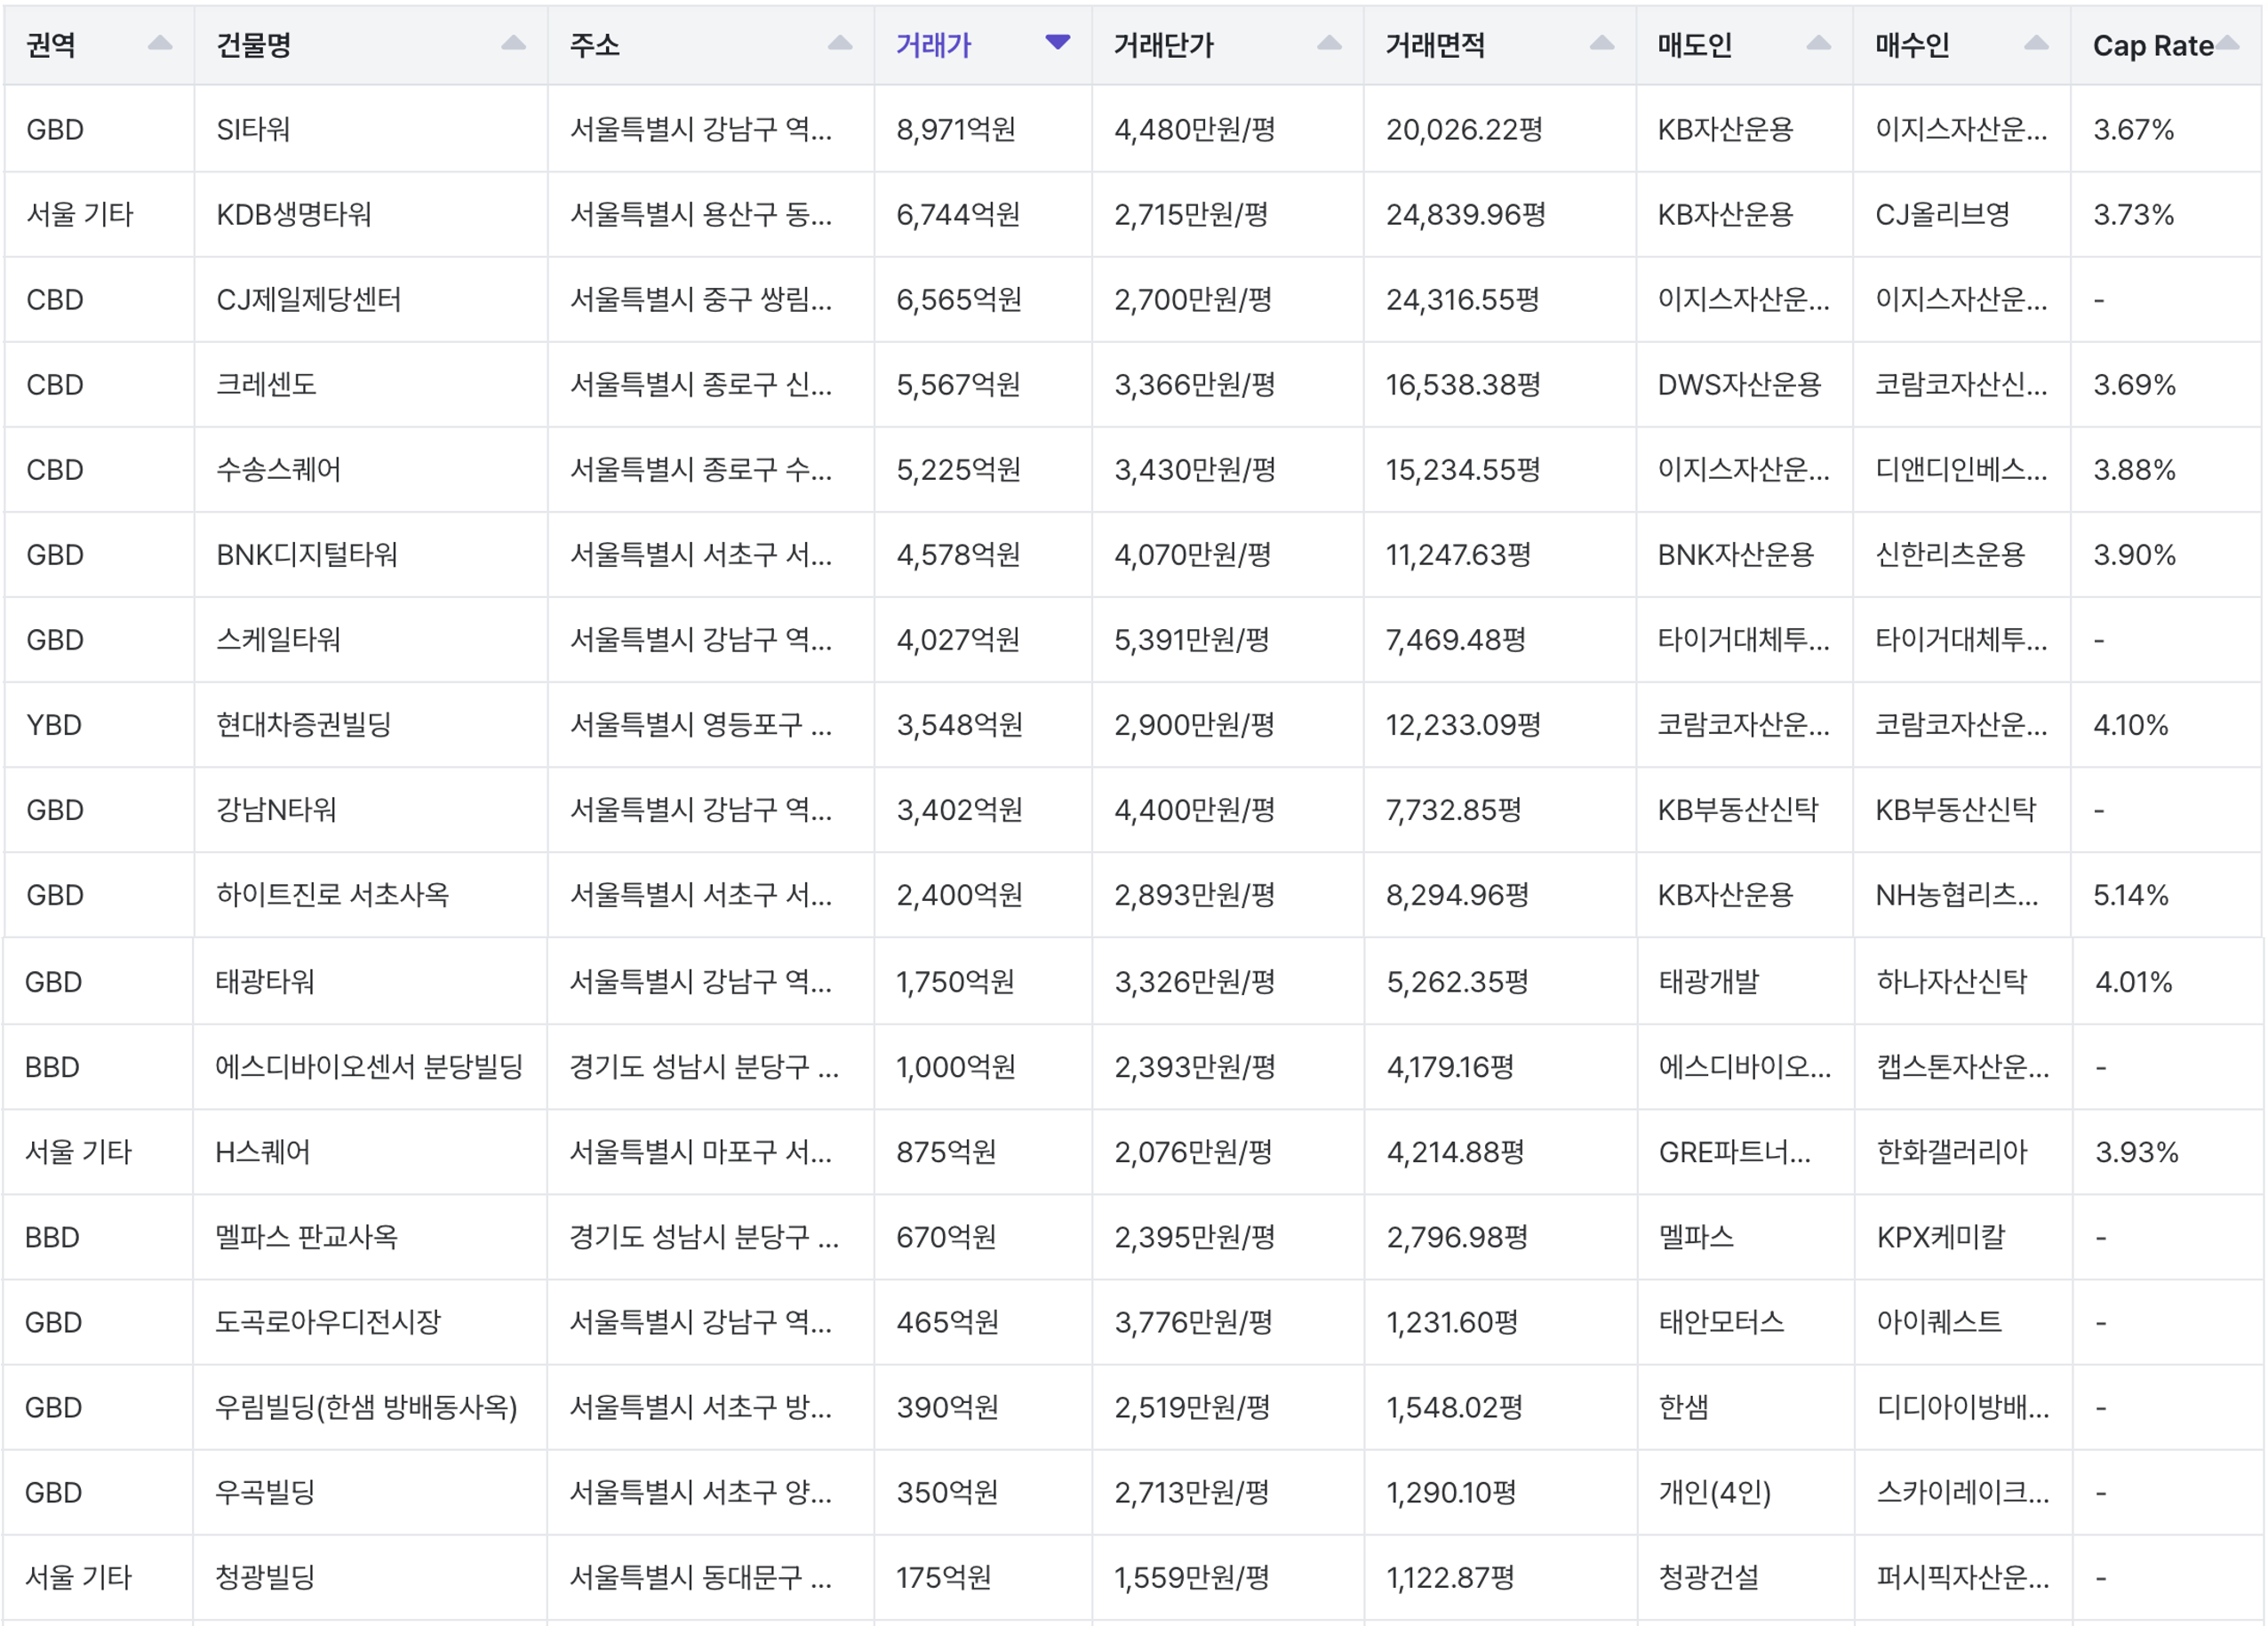This screenshot has width=2268, height=1626.
Task: Open 에스디바이오센서 분당빌딩 entry
Action: coord(369,1067)
